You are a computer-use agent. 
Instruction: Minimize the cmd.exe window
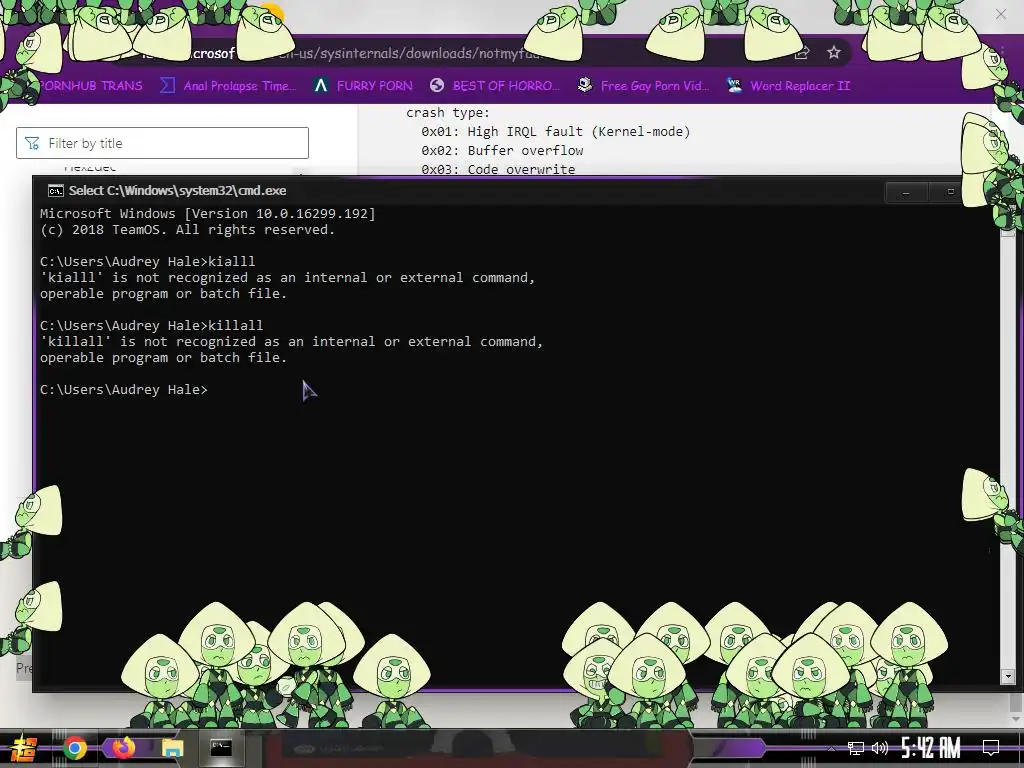click(906, 192)
